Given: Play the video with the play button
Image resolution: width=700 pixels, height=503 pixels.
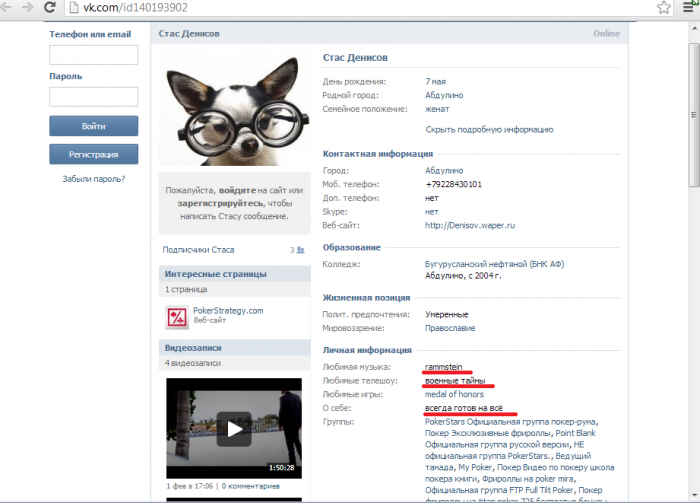Looking at the screenshot, I should pyautogui.click(x=234, y=429).
